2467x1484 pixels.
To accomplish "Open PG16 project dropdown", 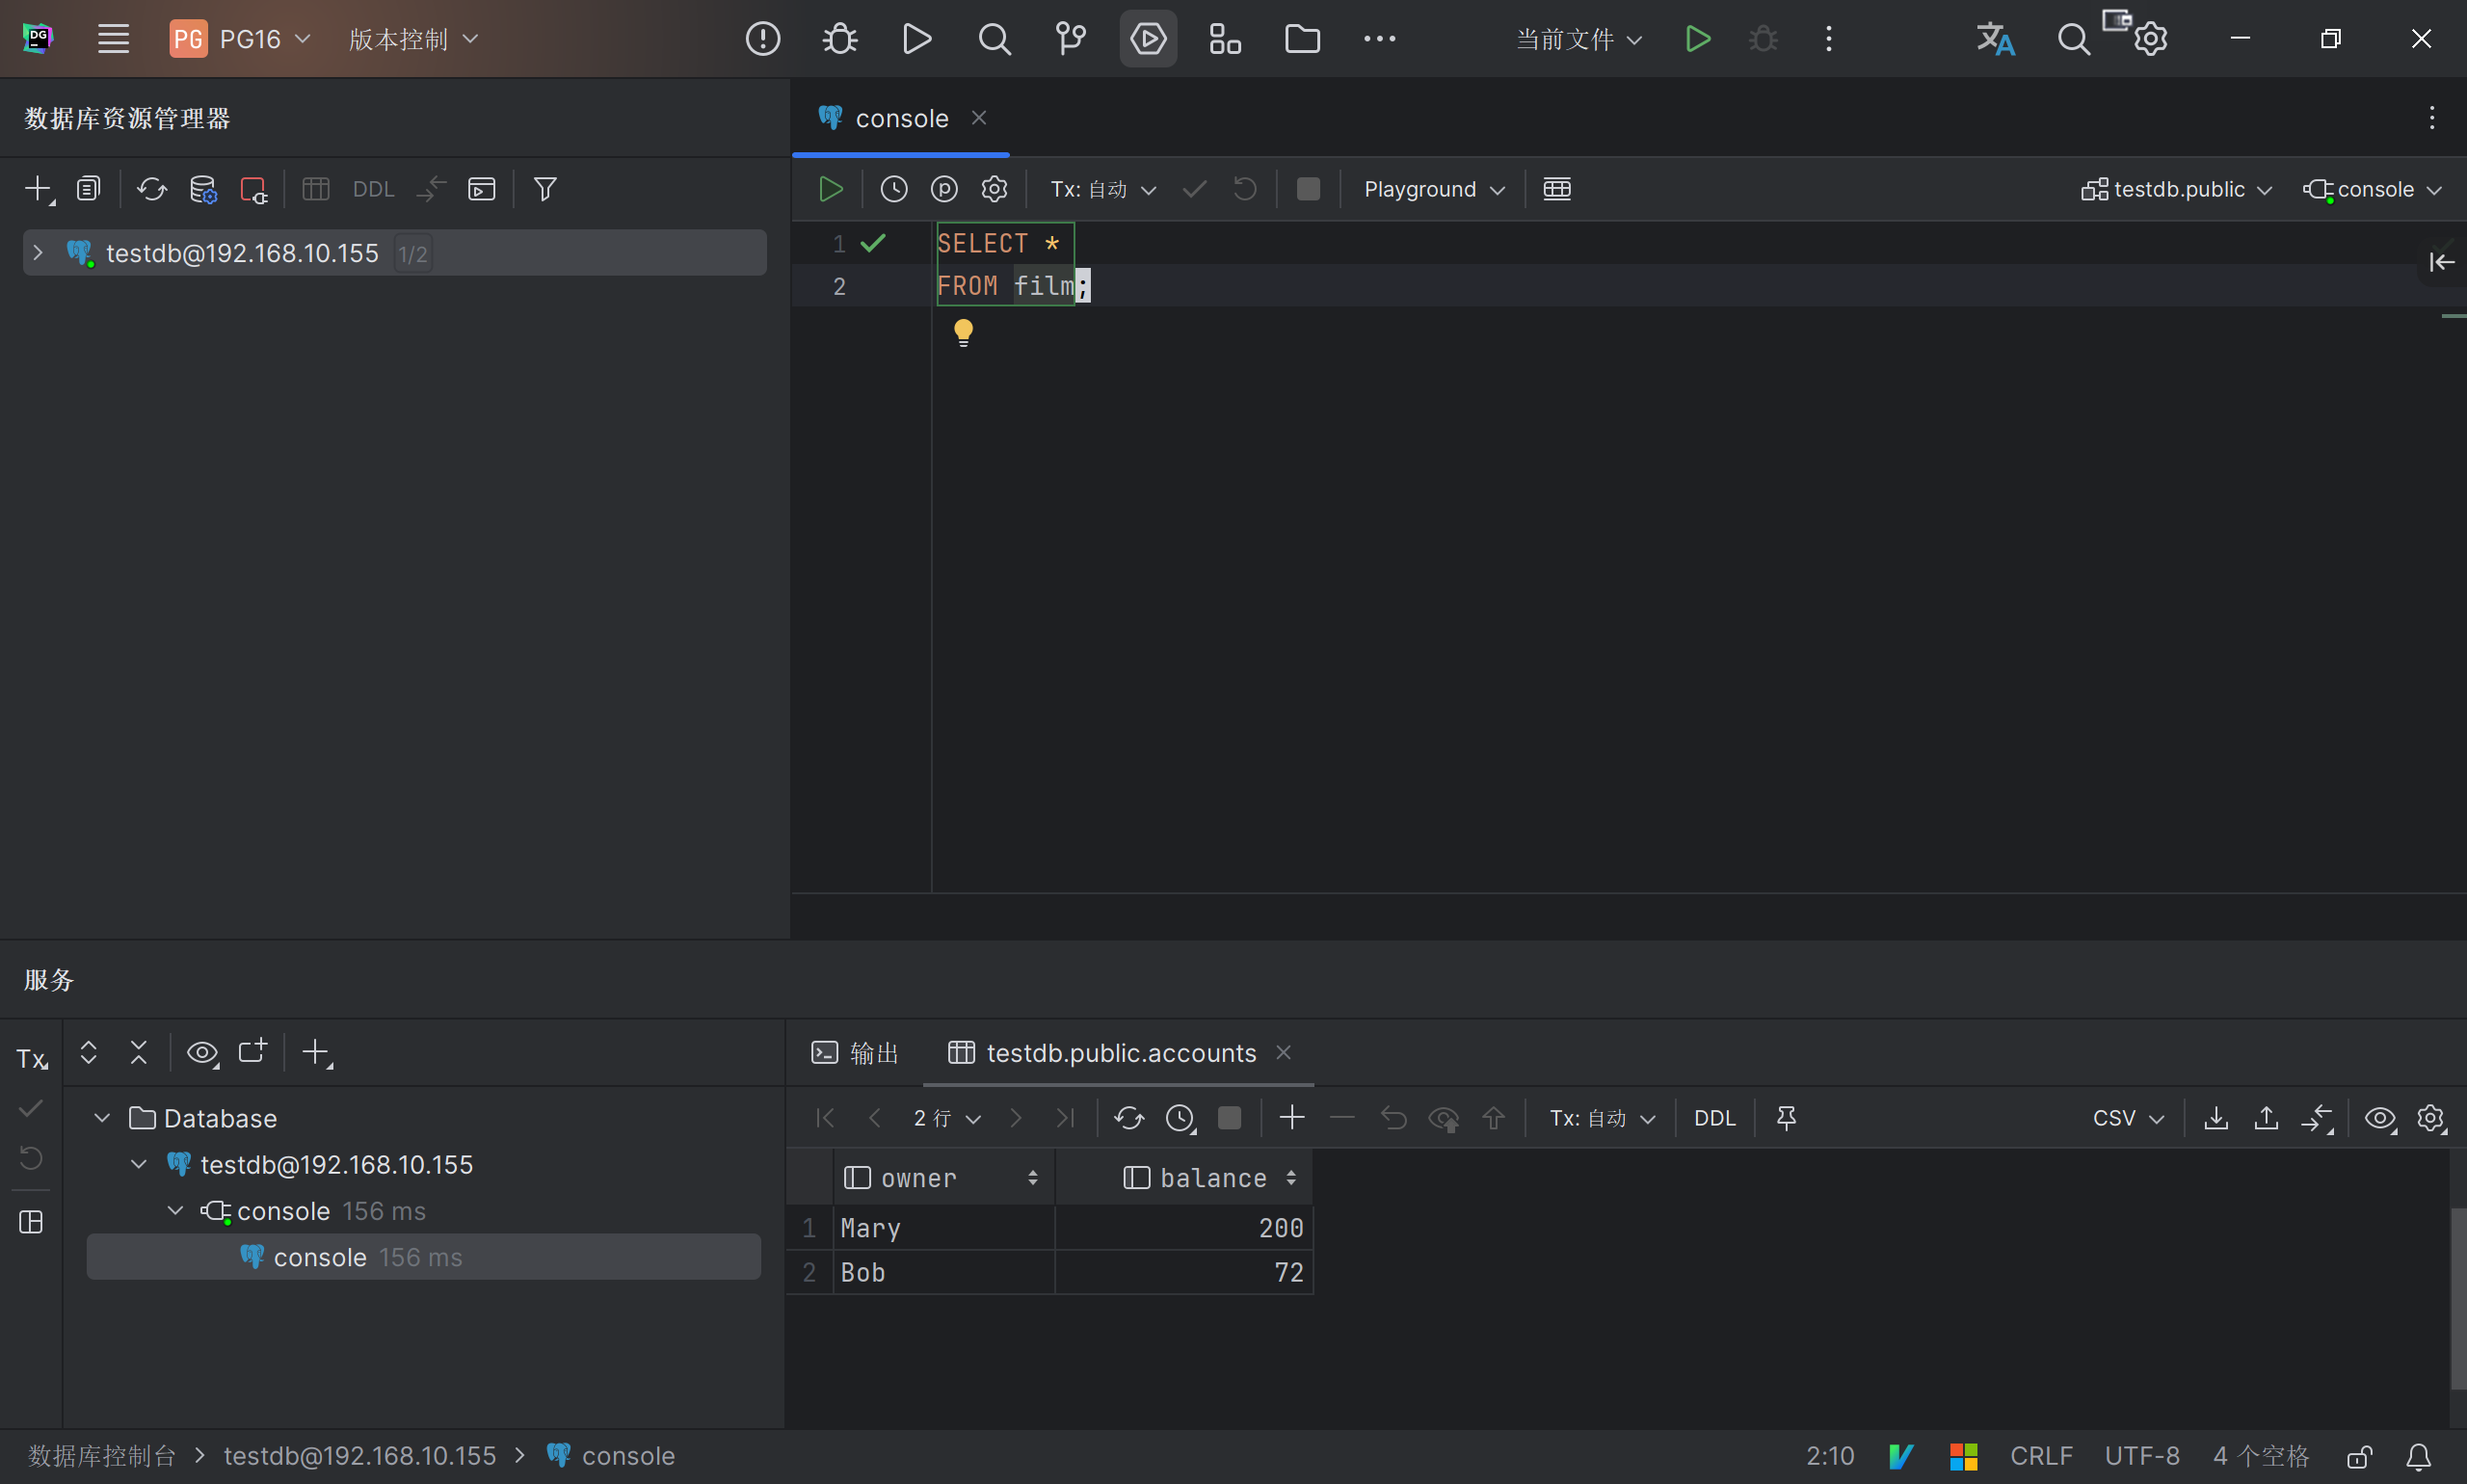I will click(x=241, y=39).
